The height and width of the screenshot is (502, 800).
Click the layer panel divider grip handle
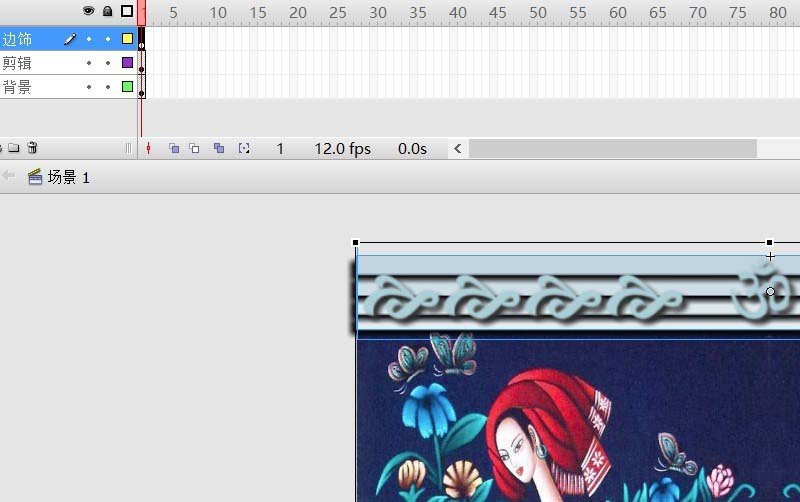129,148
